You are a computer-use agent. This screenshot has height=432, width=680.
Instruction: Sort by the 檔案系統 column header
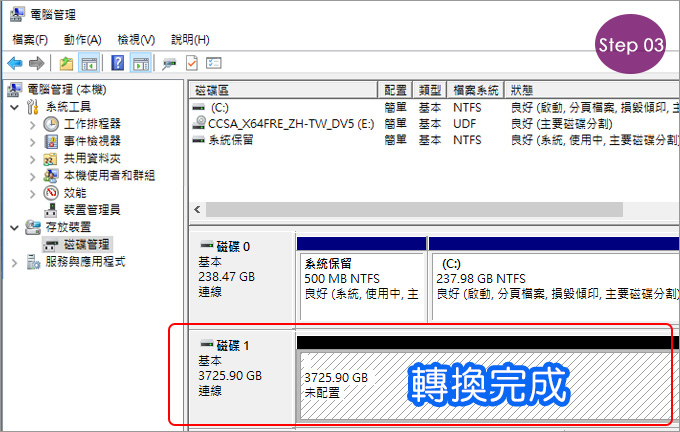[475, 90]
